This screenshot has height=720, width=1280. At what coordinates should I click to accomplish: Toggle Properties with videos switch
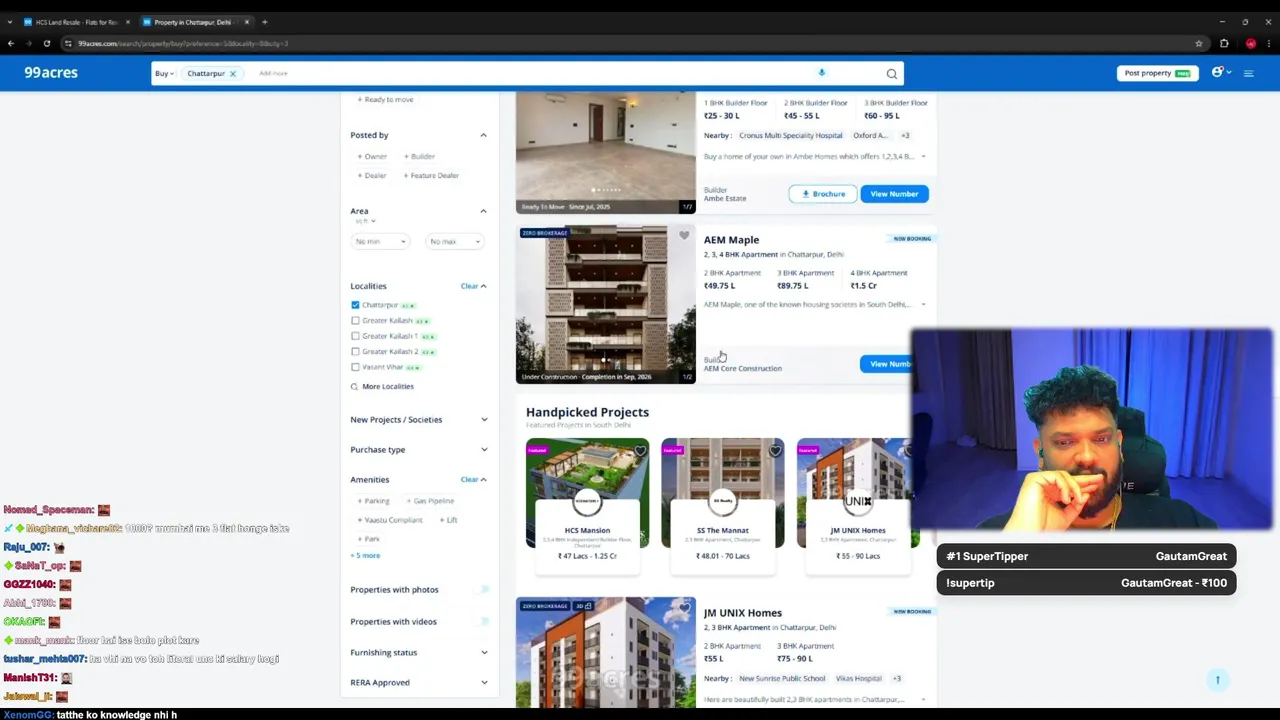coord(483,622)
